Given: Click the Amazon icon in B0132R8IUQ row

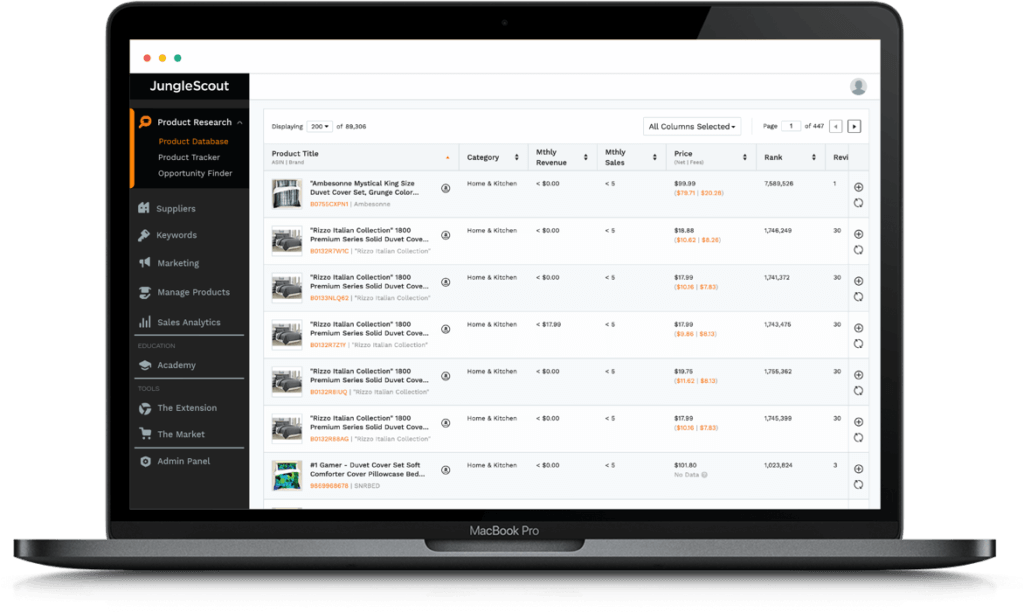Looking at the screenshot, I should 445,376.
